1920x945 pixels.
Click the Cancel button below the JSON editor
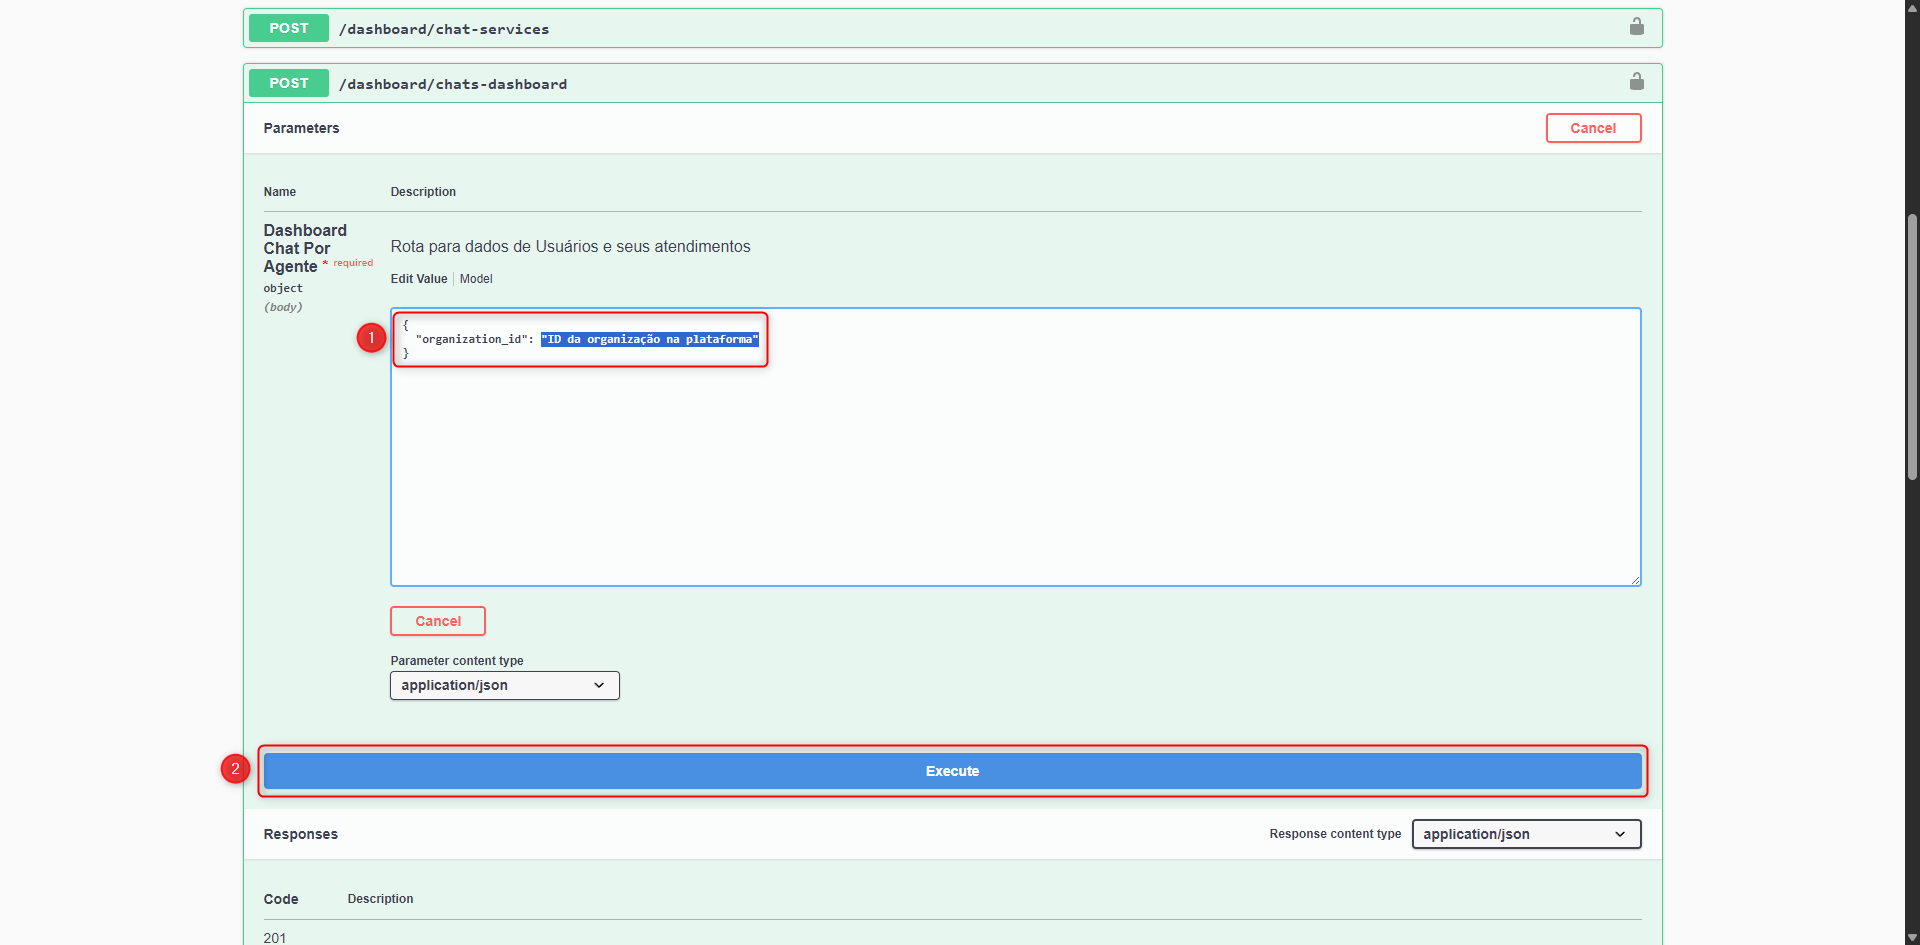pyautogui.click(x=437, y=620)
